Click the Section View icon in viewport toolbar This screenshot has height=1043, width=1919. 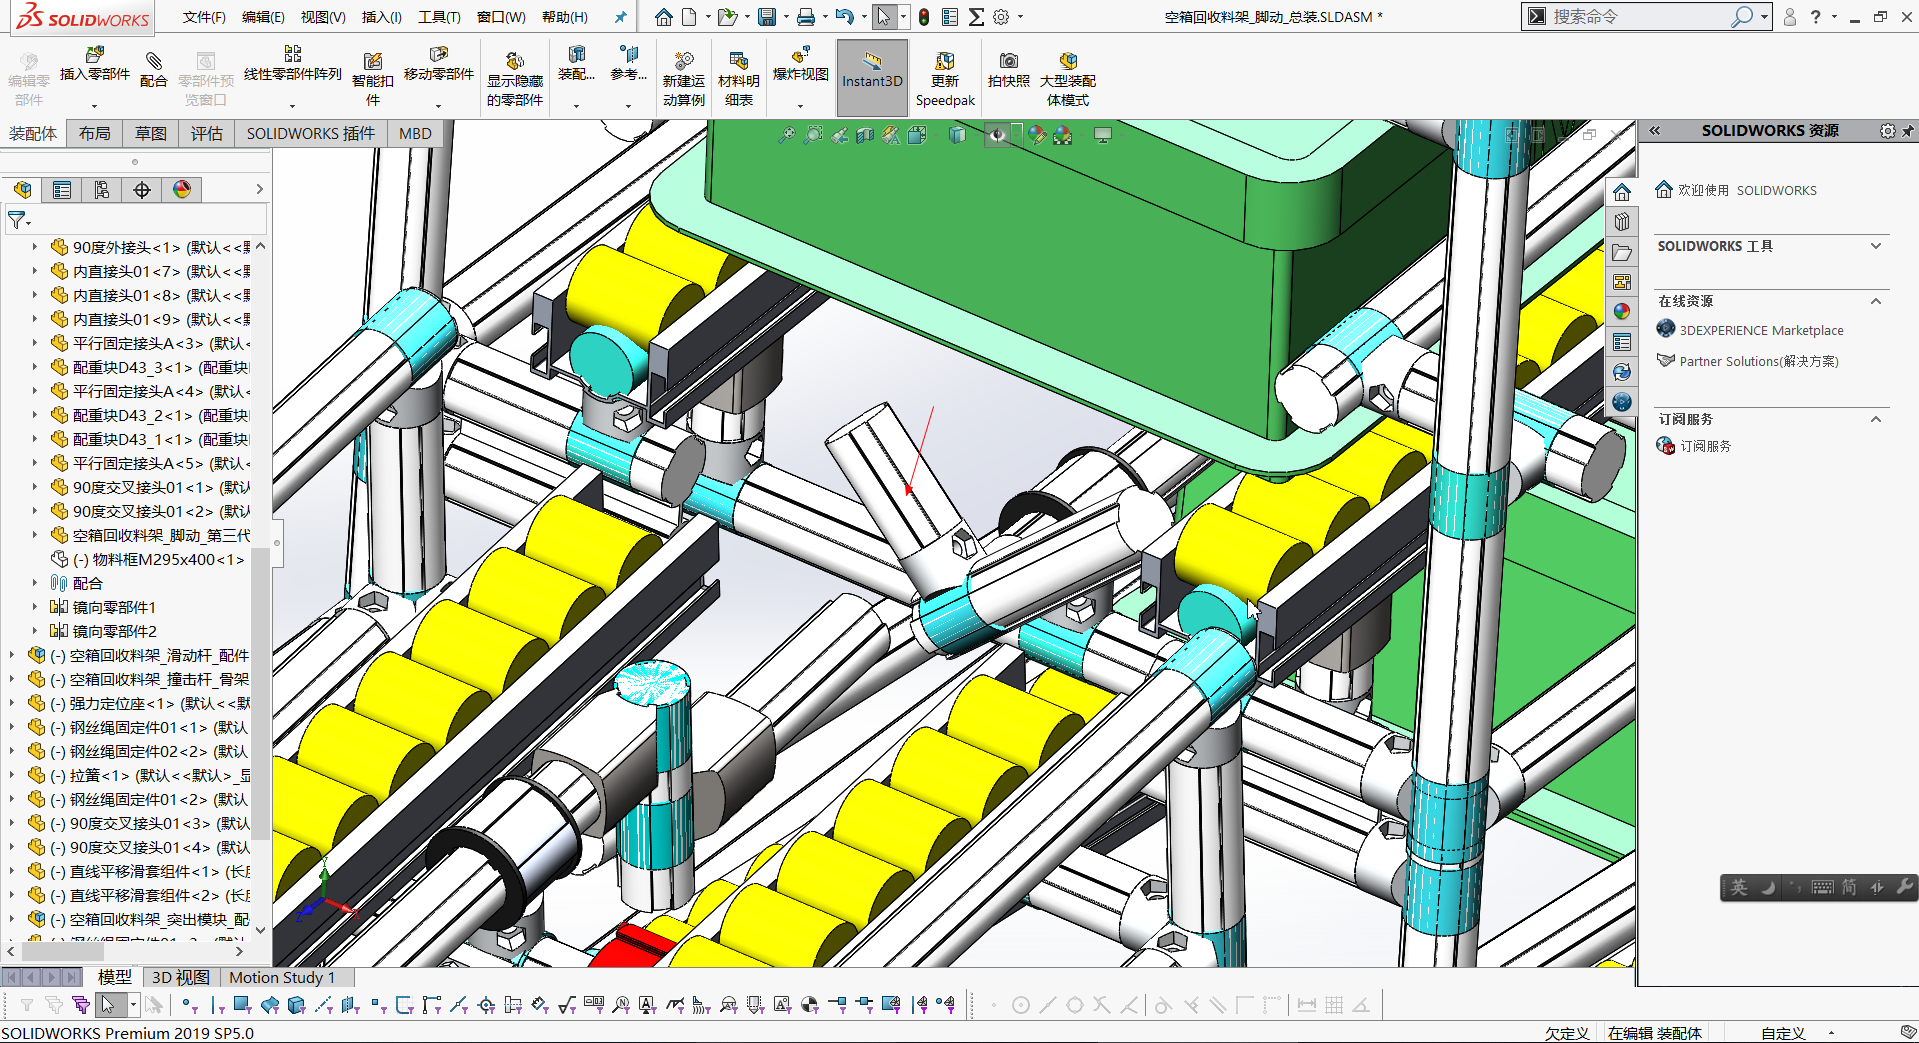click(865, 134)
